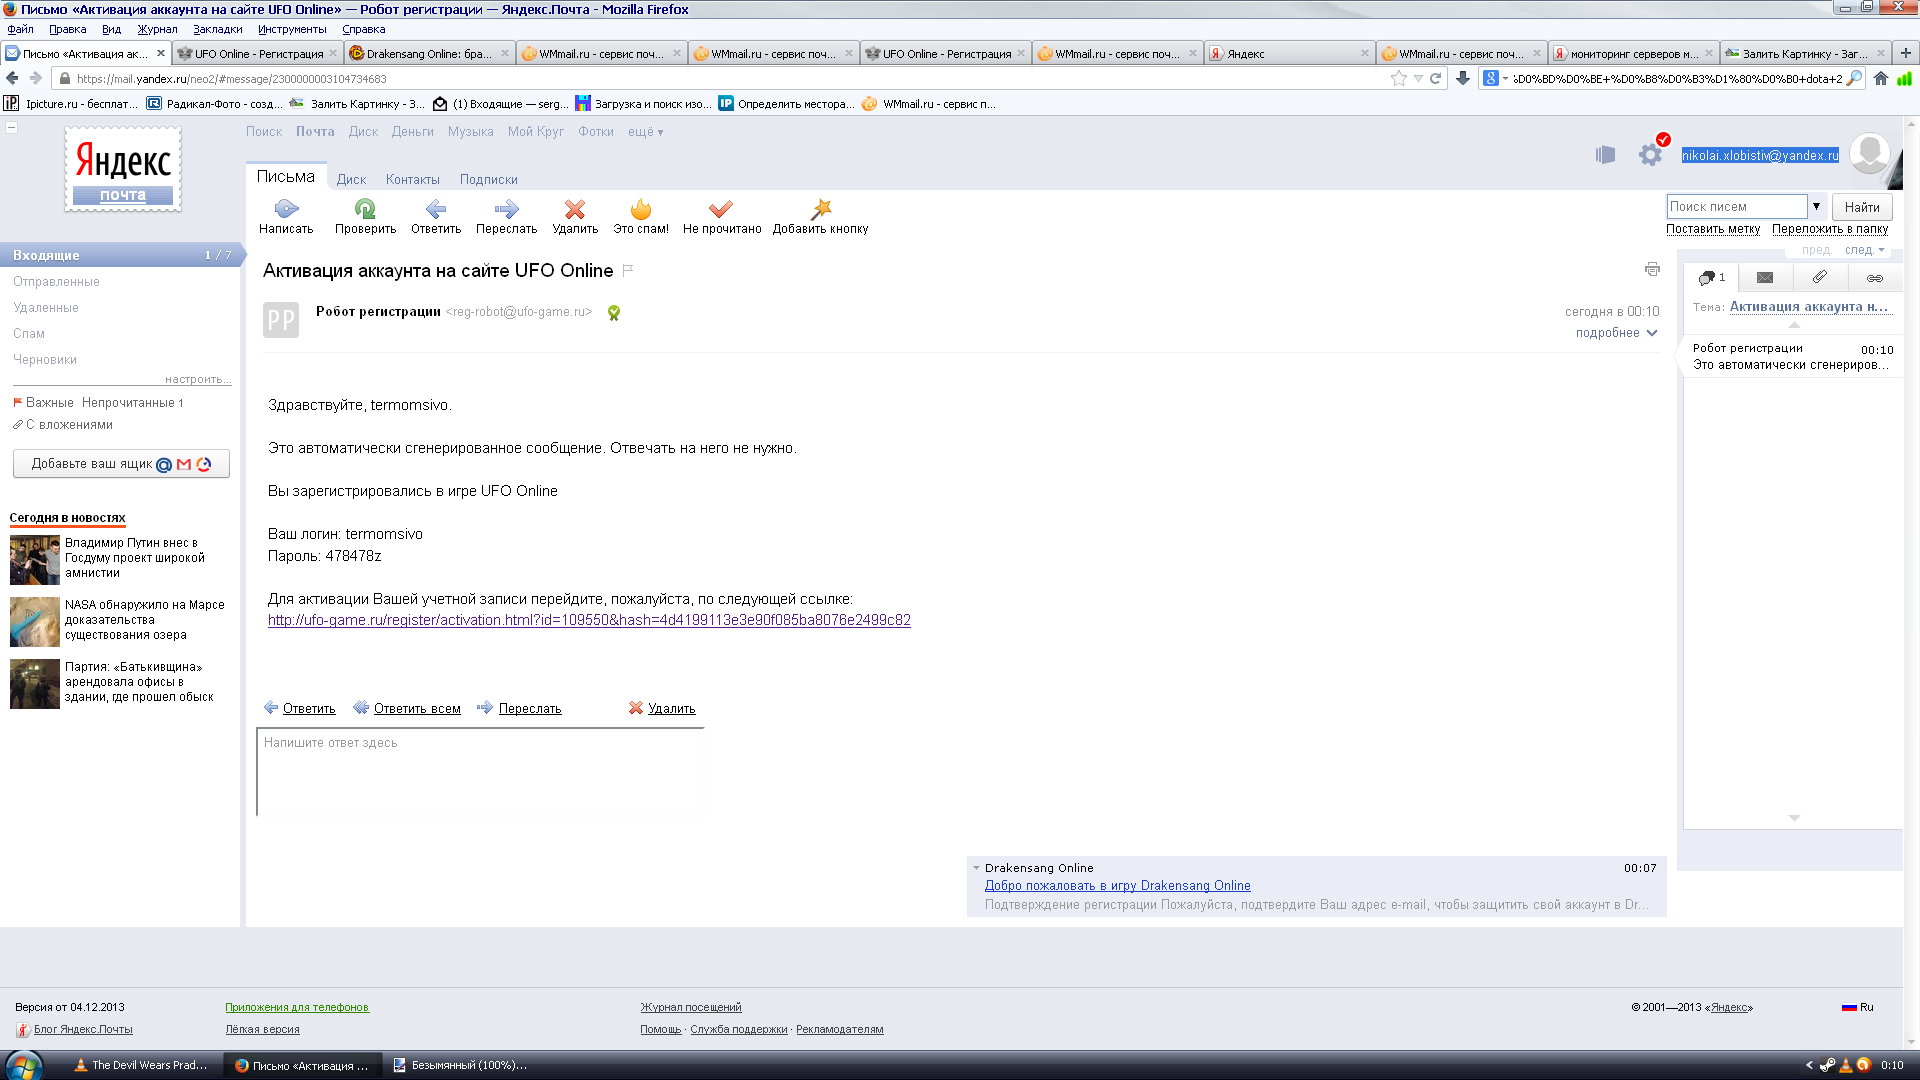Click the Windows Start orb
Screen dimensions: 1920x1080
tap(24, 1065)
